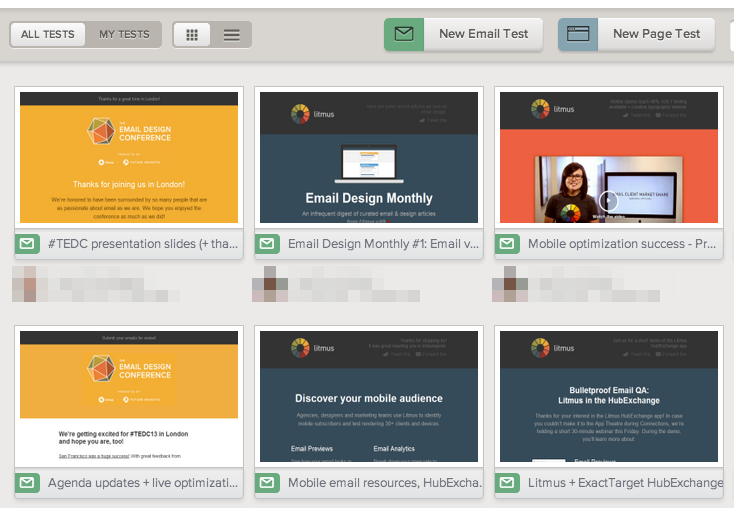The height and width of the screenshot is (508, 734).
Task: Open 'Litmus + ExactTarget HubExchange' title
Action: point(625,483)
